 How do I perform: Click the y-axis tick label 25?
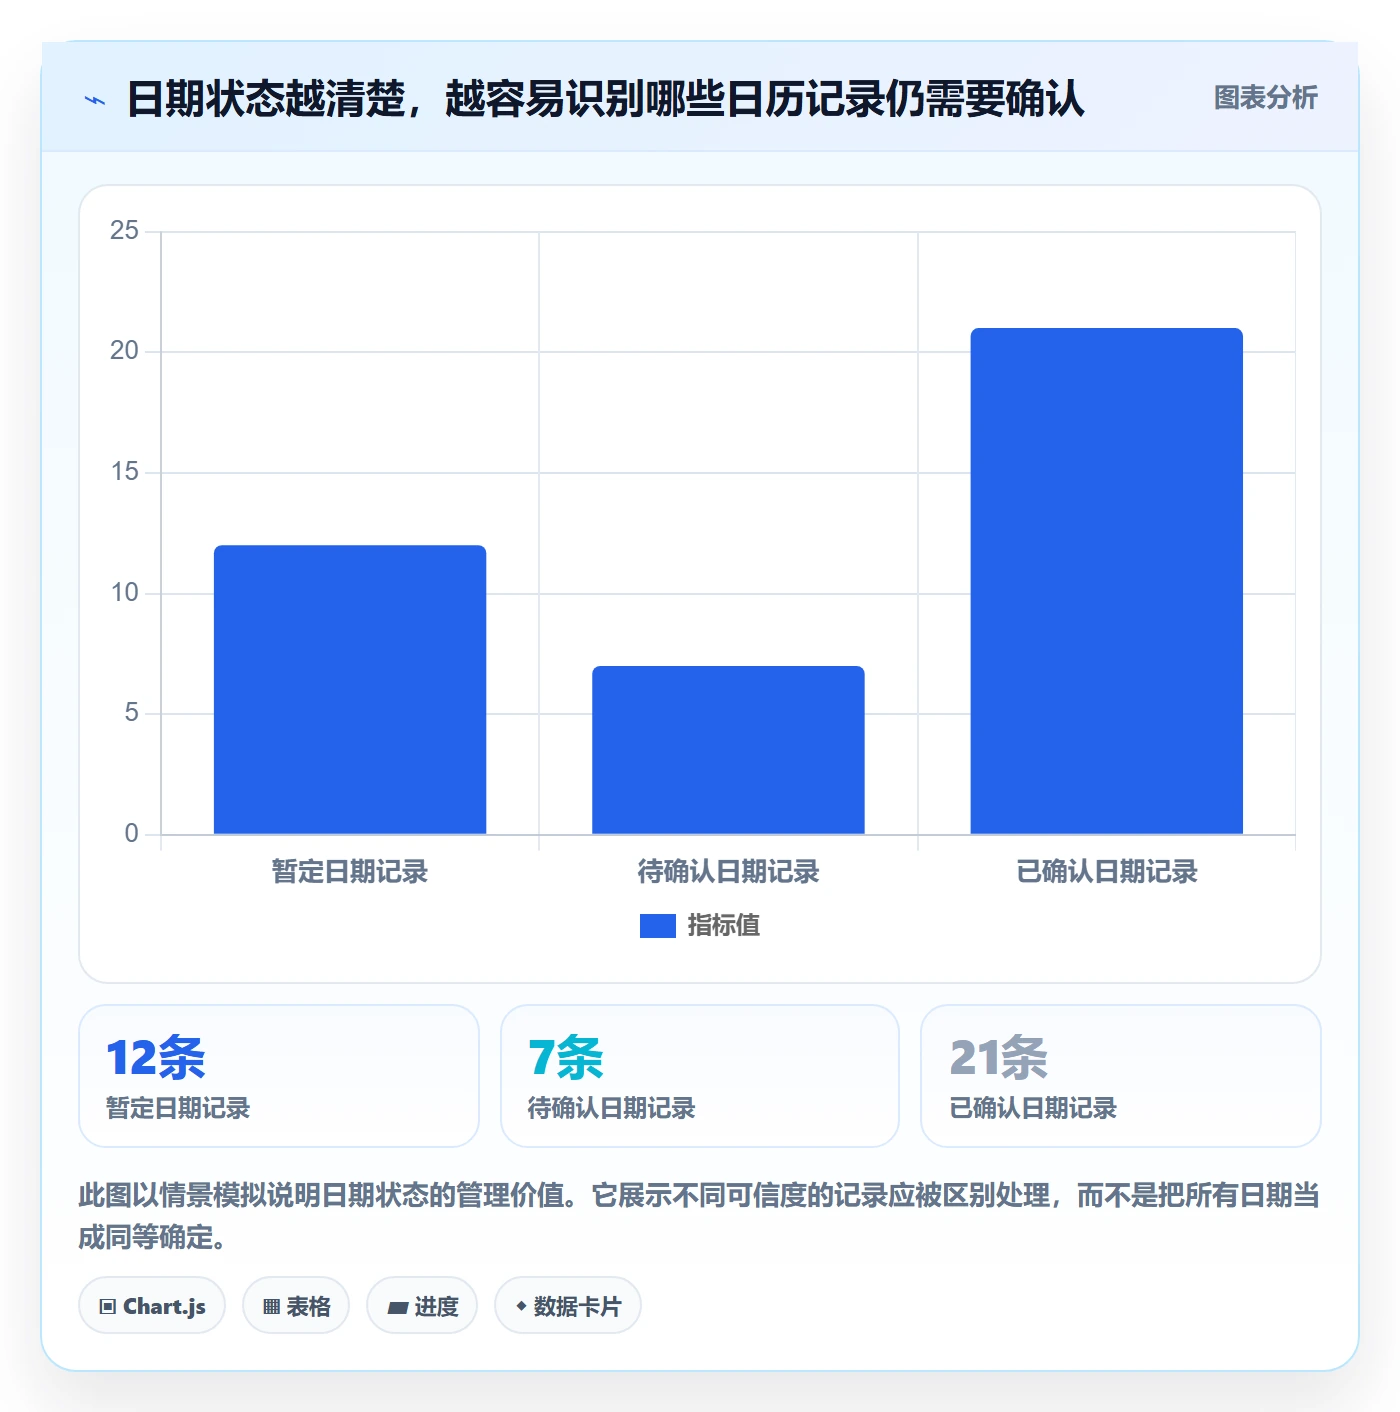coord(124,231)
